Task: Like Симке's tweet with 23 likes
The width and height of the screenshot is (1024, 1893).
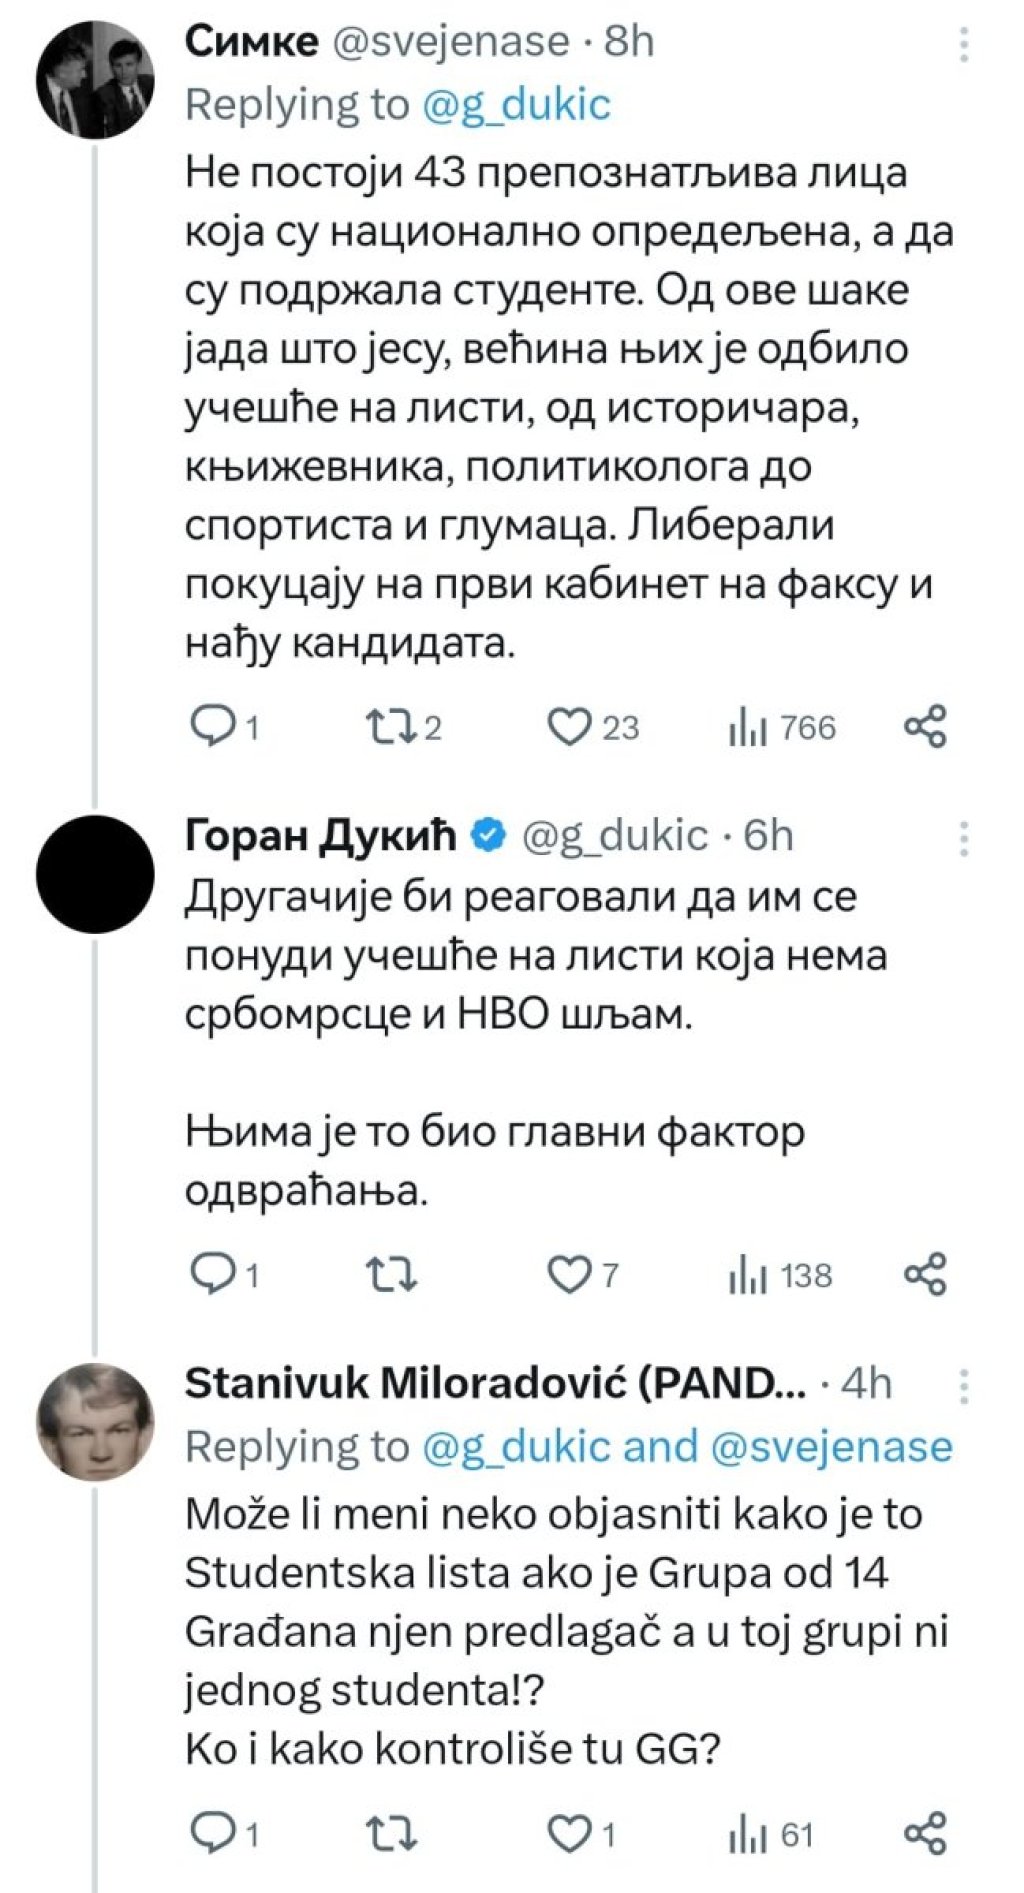Action: pyautogui.click(x=592, y=727)
